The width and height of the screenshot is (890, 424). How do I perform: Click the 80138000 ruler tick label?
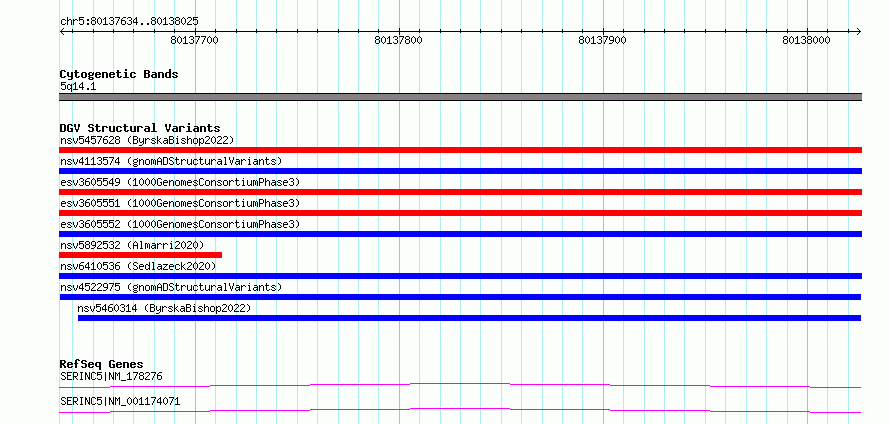click(x=807, y=40)
